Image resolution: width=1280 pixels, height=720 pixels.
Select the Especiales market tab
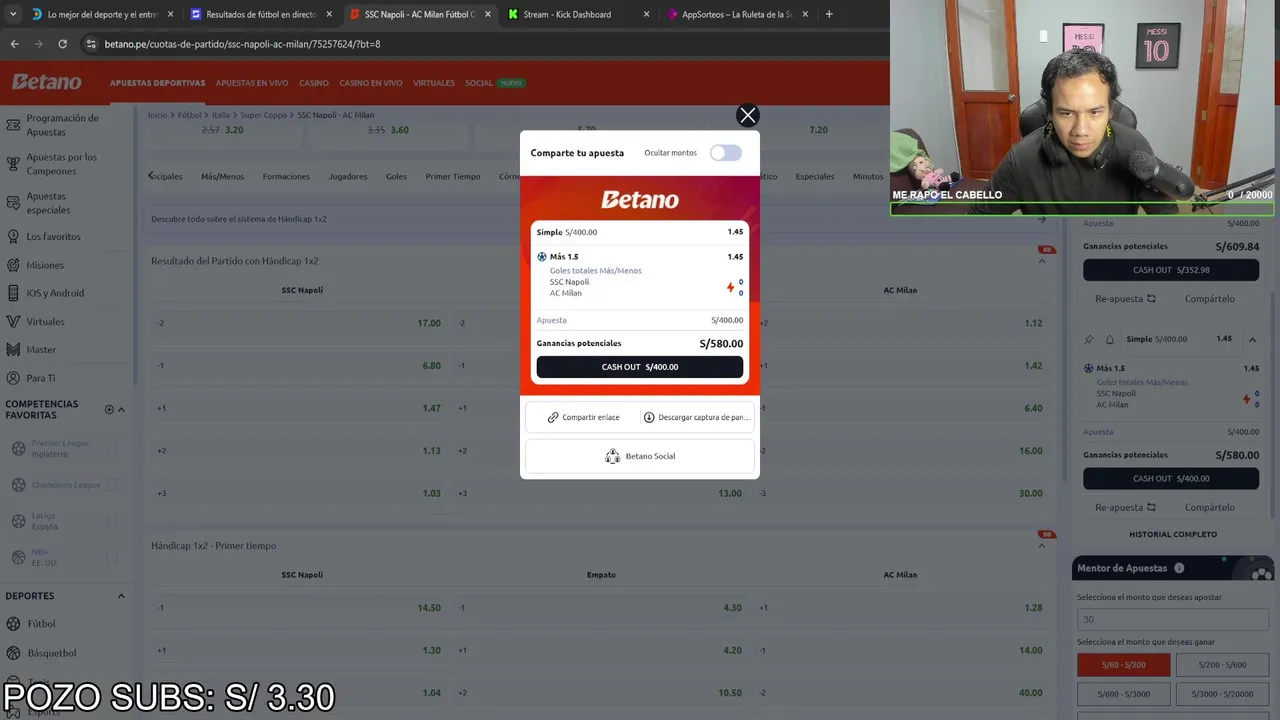coord(815,176)
